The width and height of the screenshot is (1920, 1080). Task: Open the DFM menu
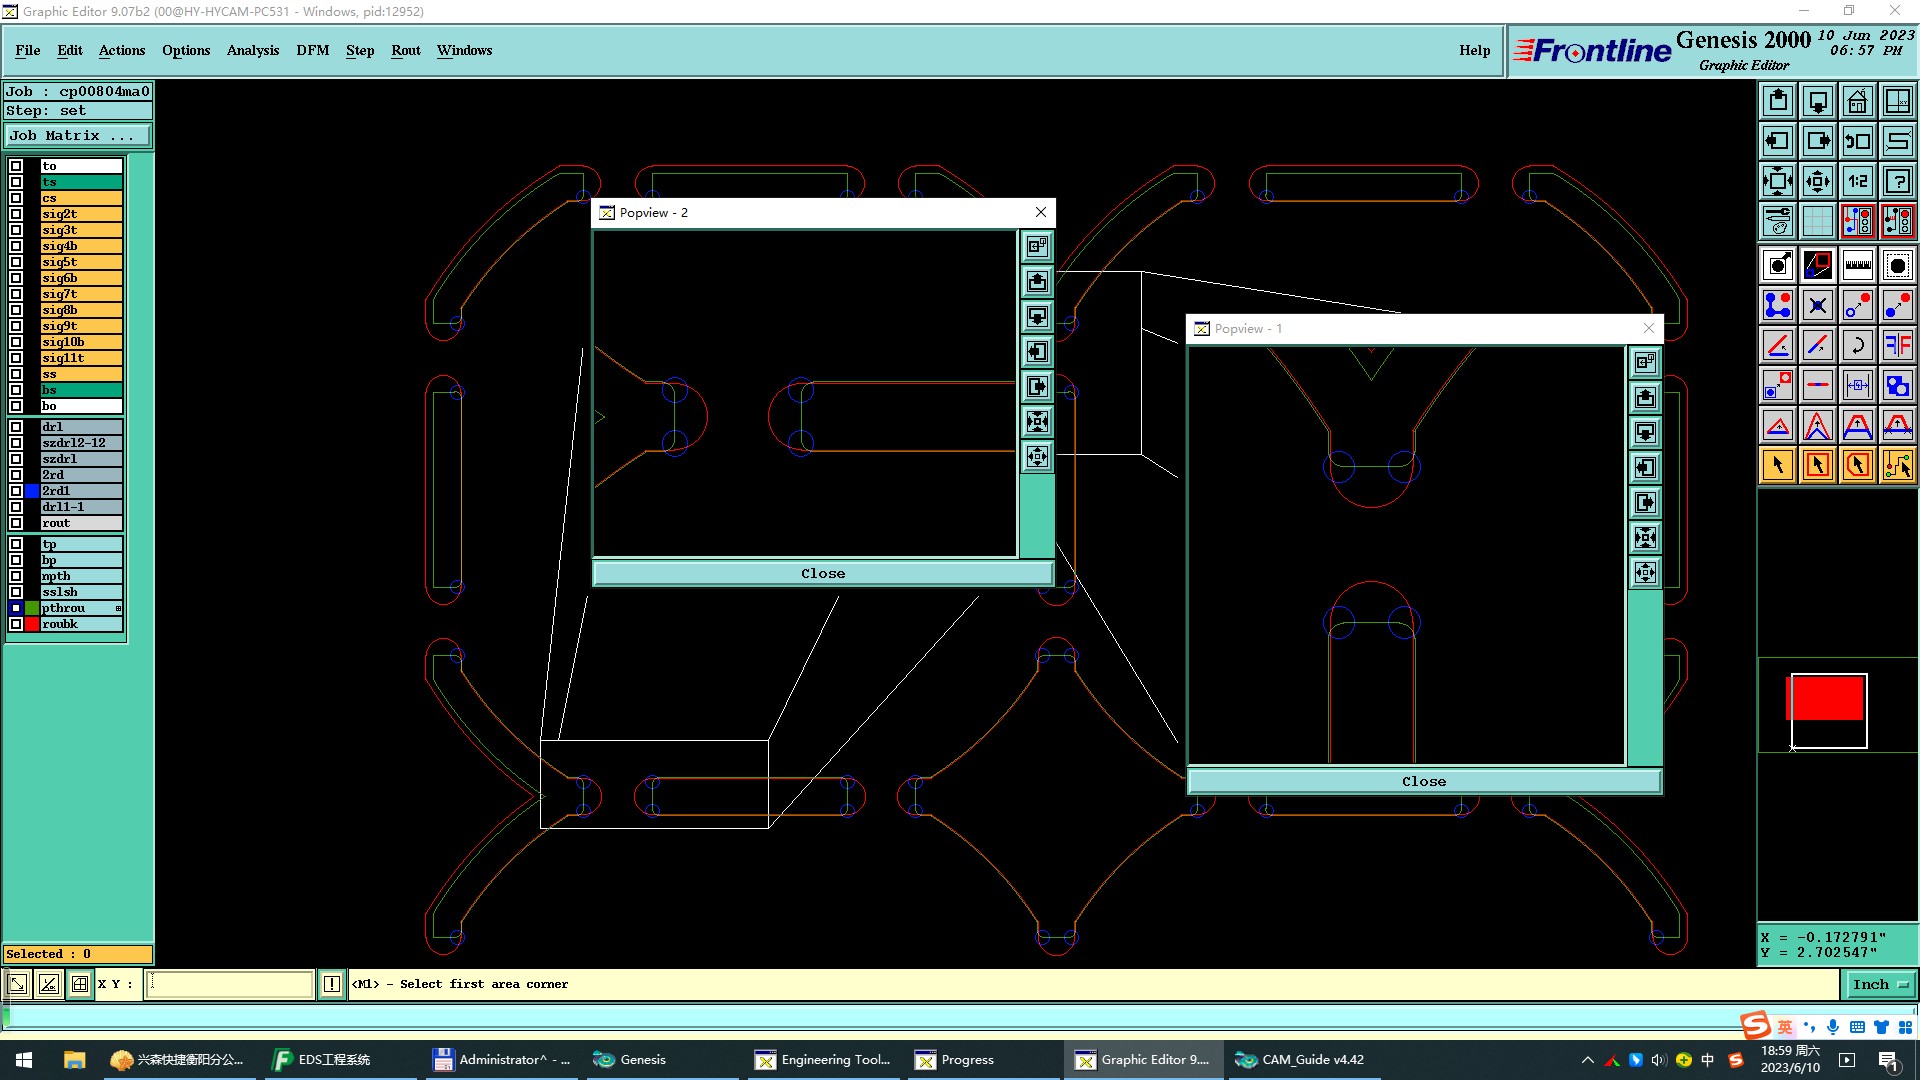312,50
